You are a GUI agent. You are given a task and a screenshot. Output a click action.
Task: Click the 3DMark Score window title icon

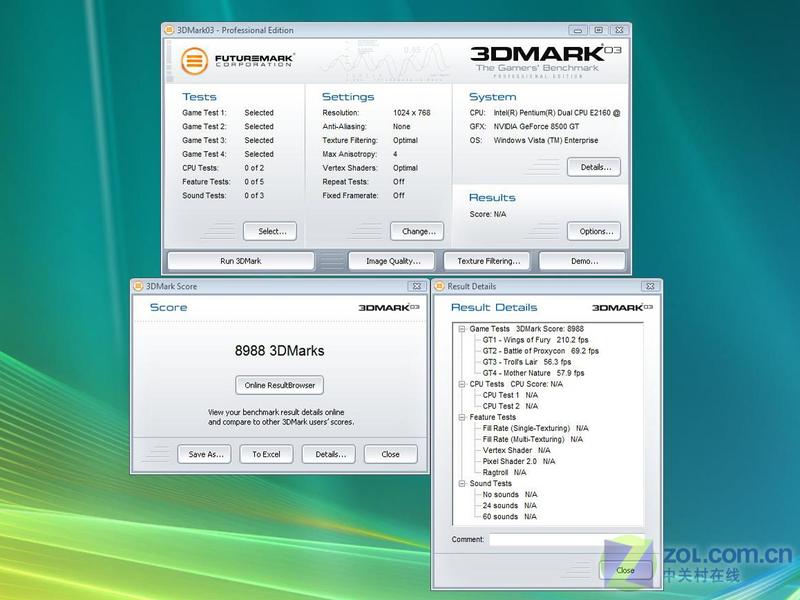click(x=138, y=286)
